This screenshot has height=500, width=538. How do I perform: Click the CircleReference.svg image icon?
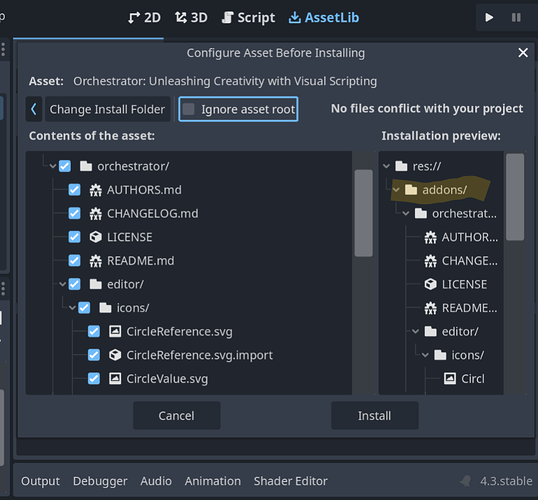pyautogui.click(x=115, y=332)
